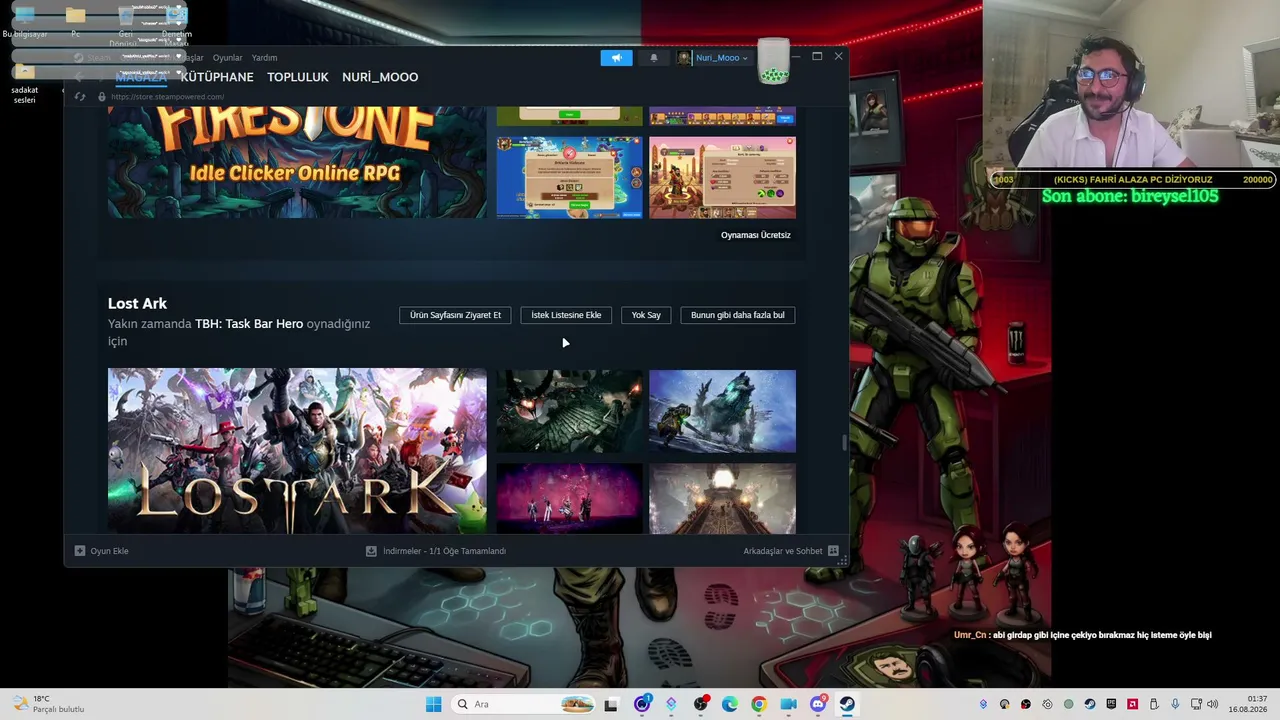This screenshot has height=720, width=1280.
Task: Open Arkadaşlar ve Sohbet panel
Action: tap(790, 551)
